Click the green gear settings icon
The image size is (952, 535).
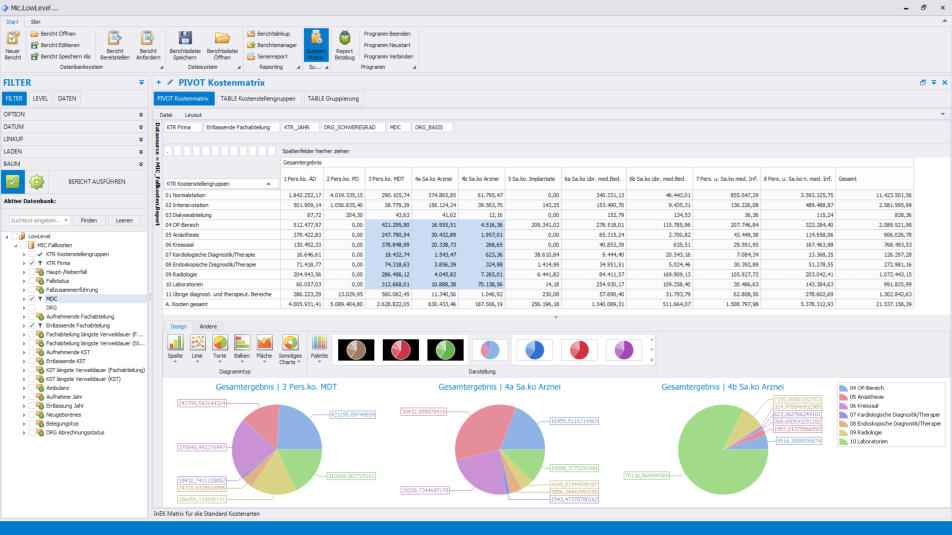click(36, 182)
